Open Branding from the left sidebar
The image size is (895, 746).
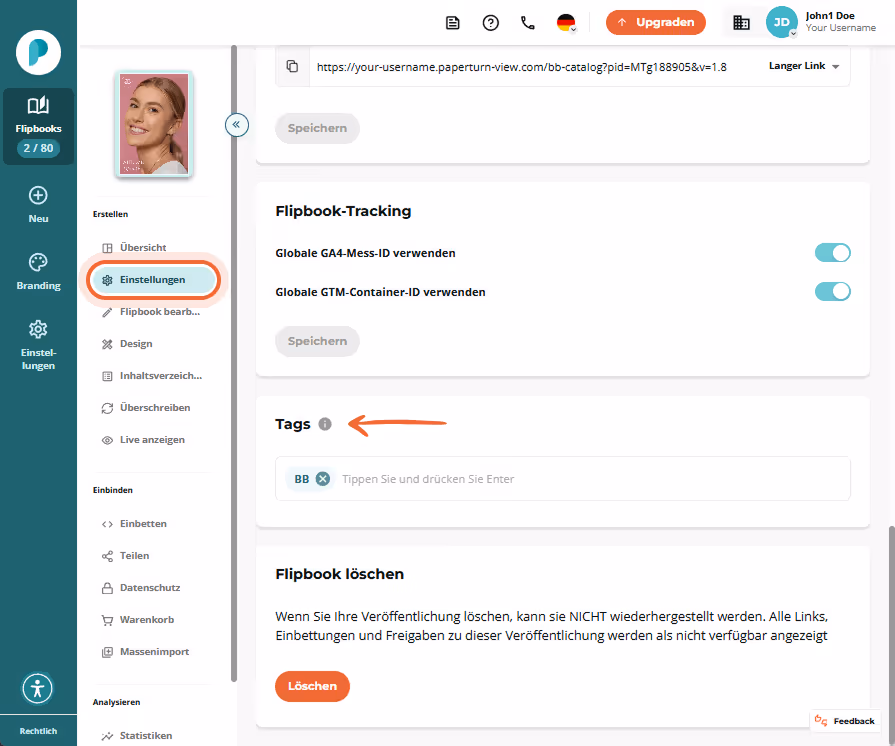pyautogui.click(x=38, y=272)
